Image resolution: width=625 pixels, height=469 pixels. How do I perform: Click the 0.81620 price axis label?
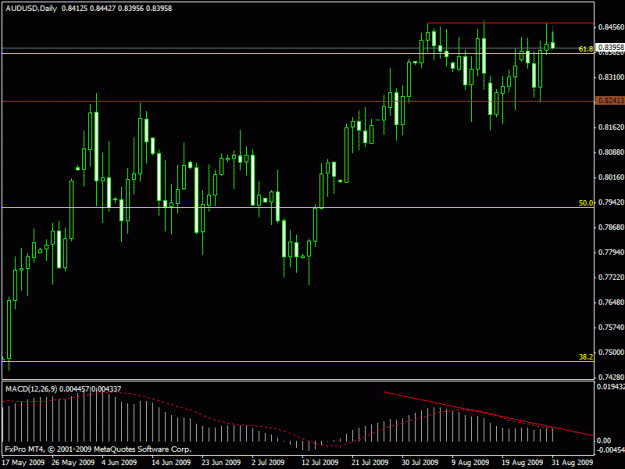click(x=611, y=127)
